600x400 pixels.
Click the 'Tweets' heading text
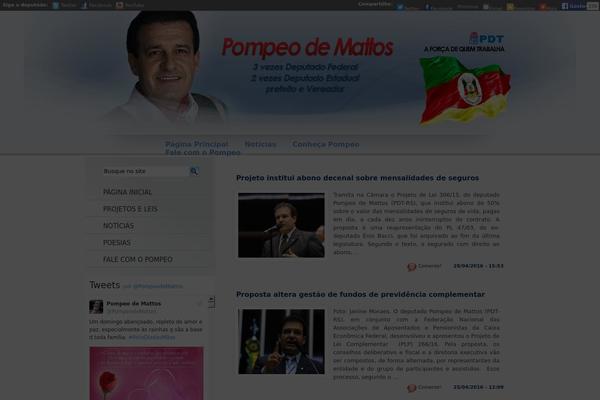104,285
